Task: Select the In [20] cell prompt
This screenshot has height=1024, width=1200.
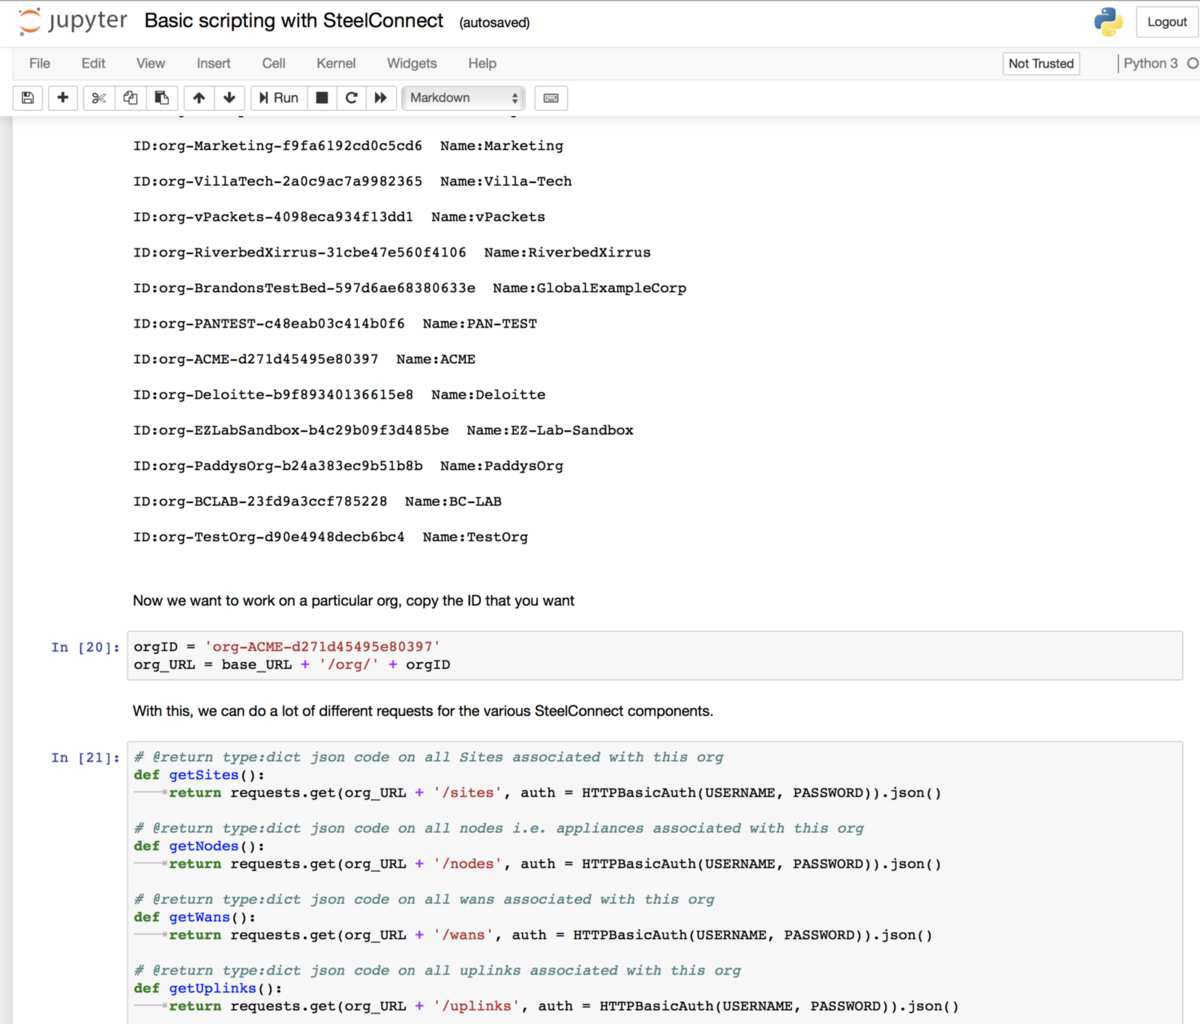Action: (x=85, y=647)
